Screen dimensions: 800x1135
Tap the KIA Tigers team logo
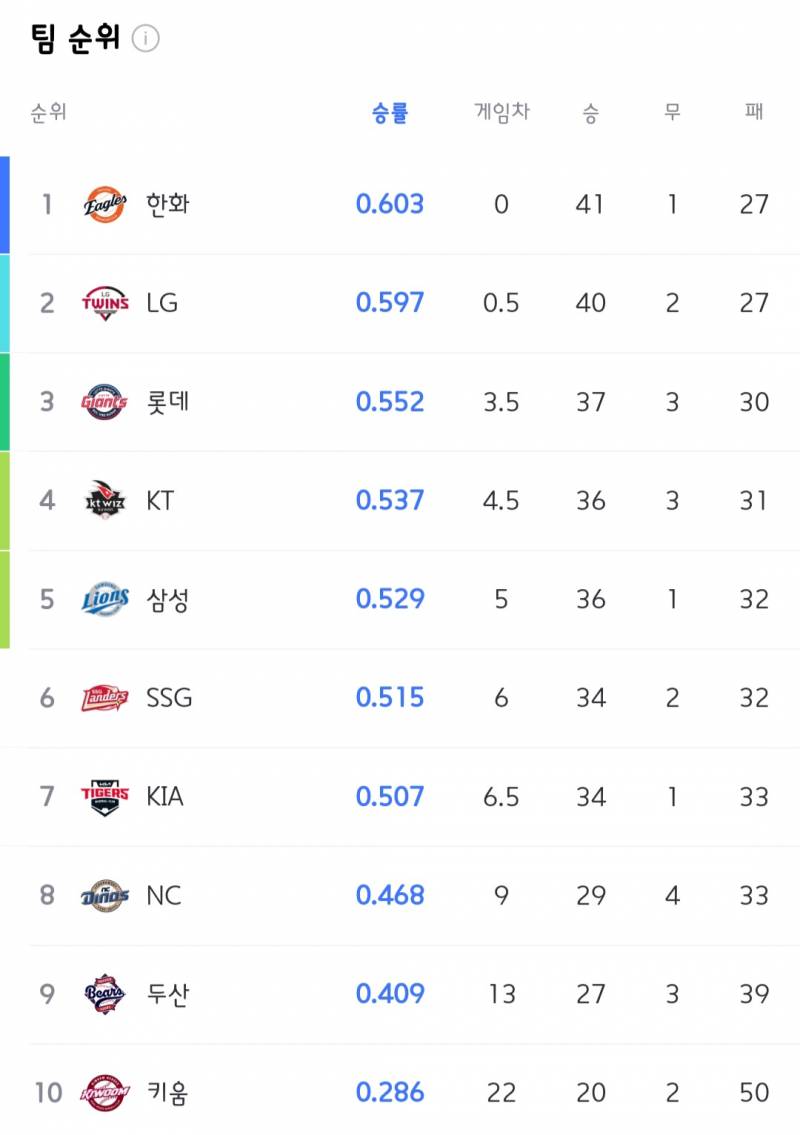[105, 797]
